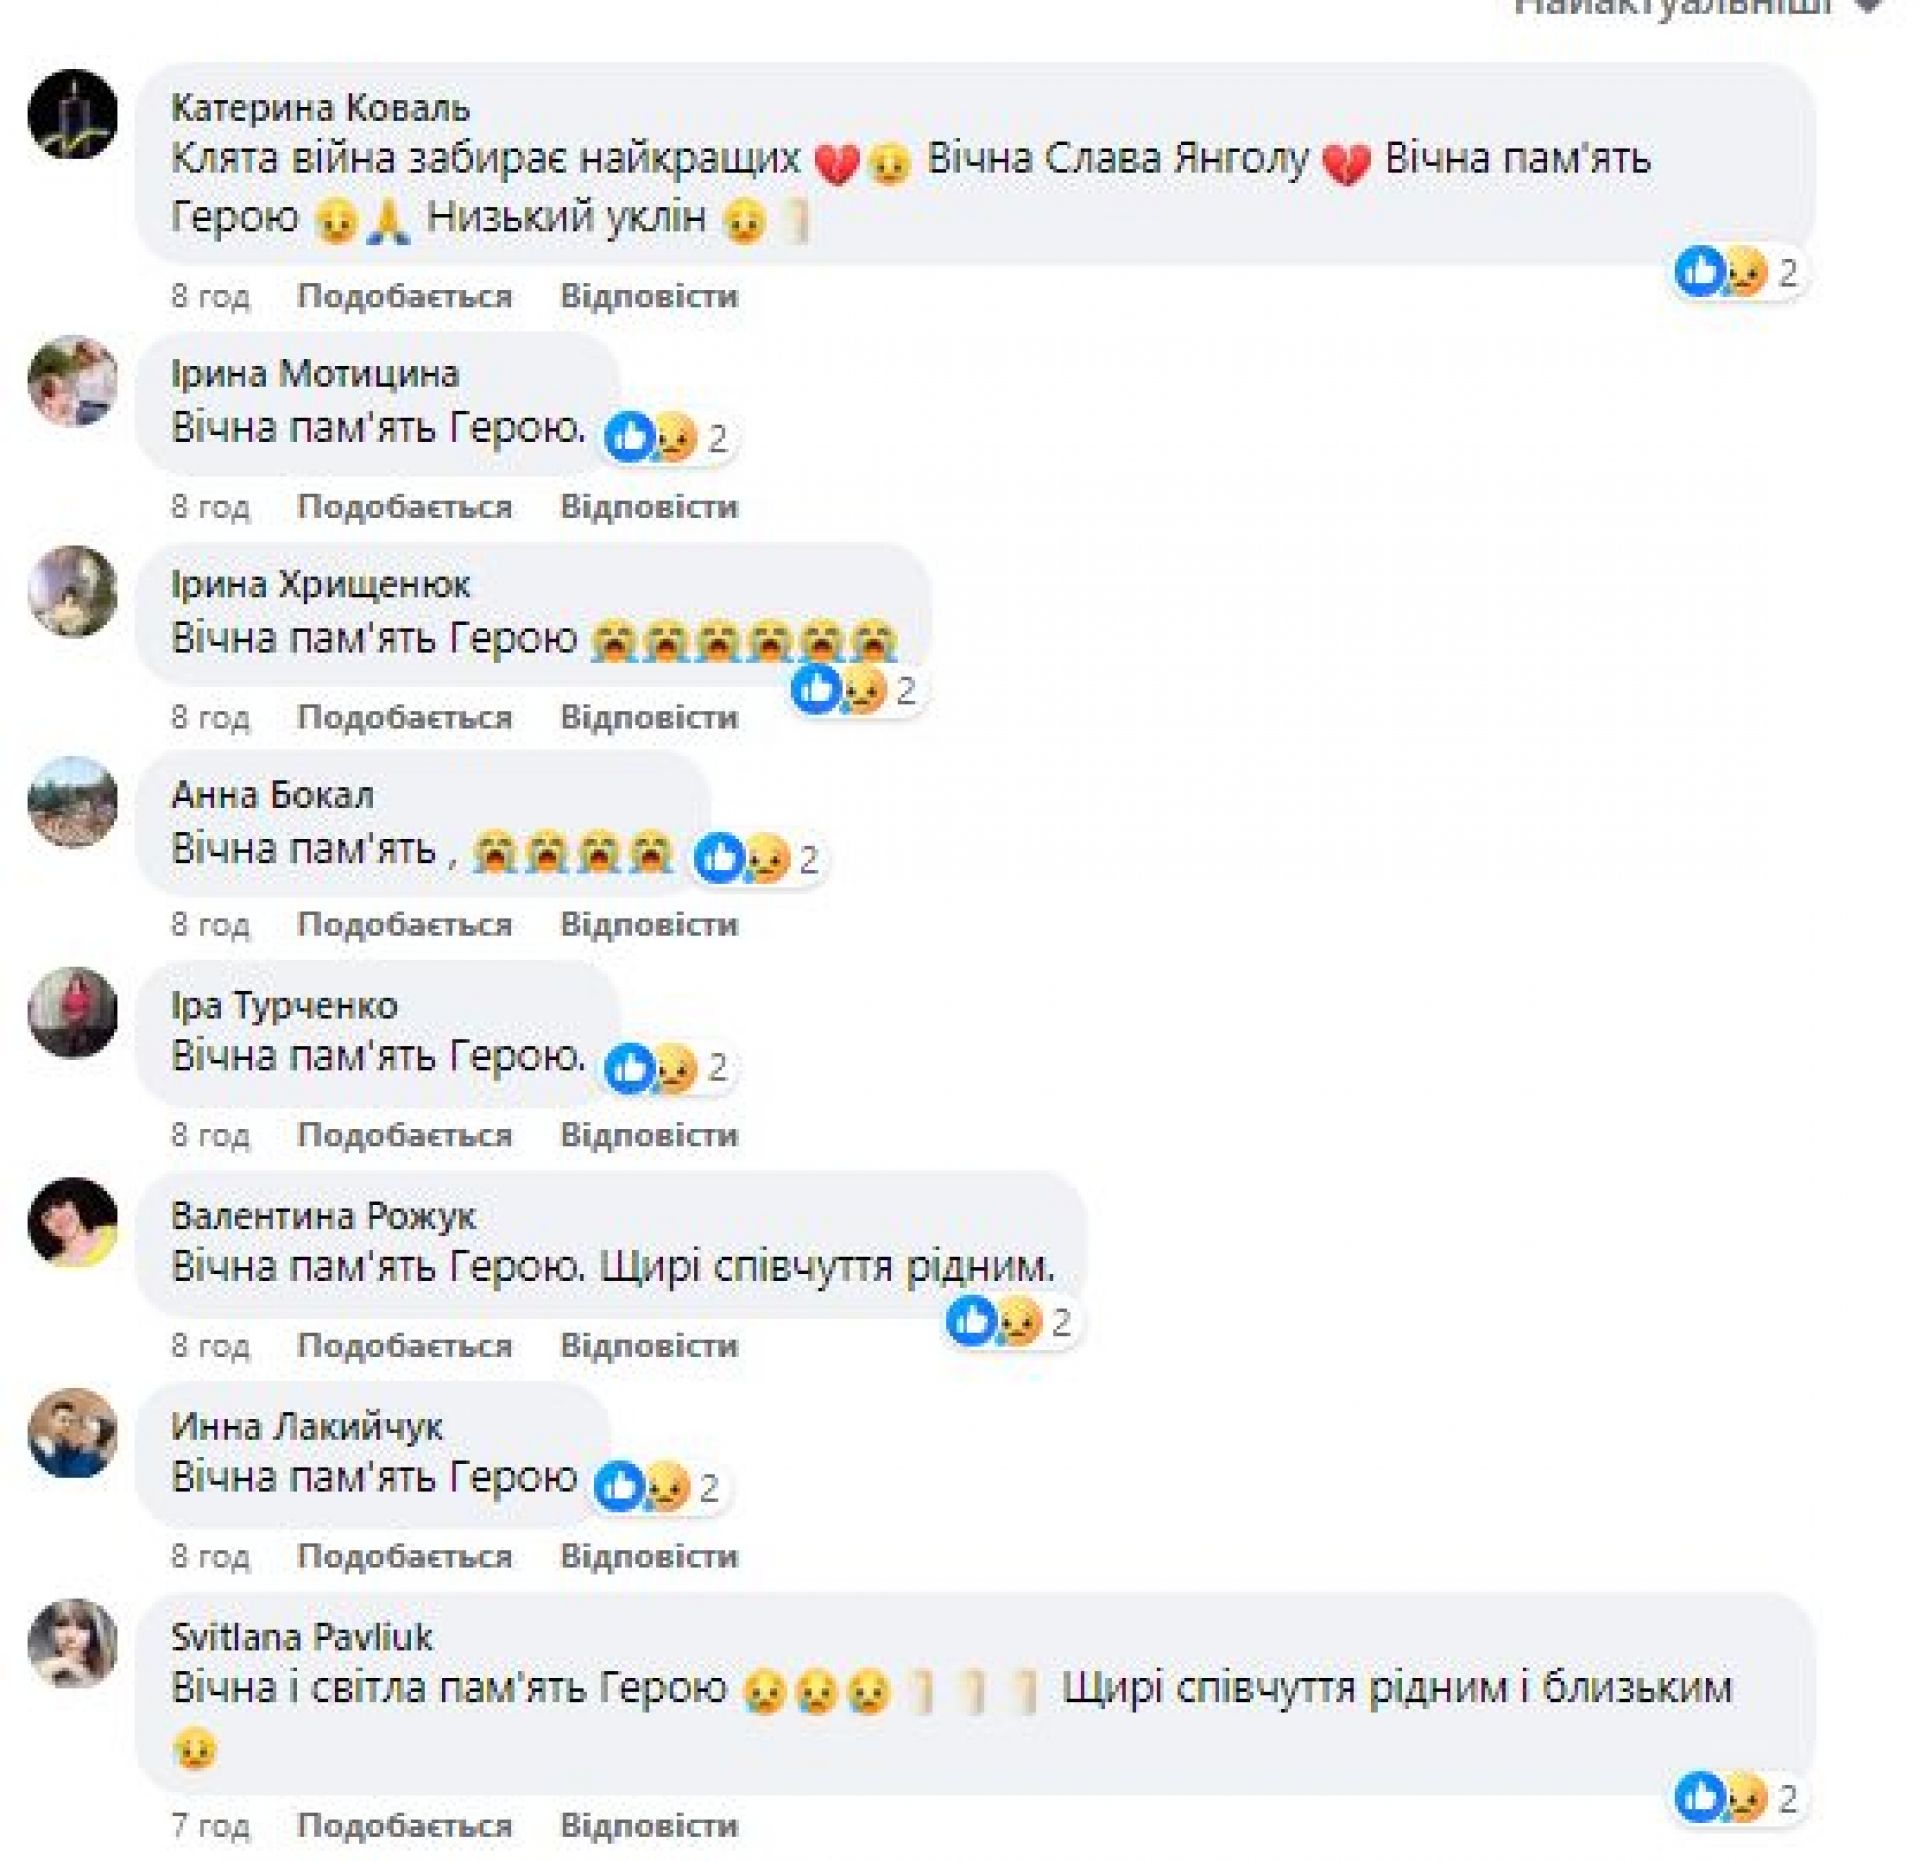Image resolution: width=1920 pixels, height=1861 pixels.
Task: Like Валентина Рожук's comment via Подобається
Action: [405, 1345]
